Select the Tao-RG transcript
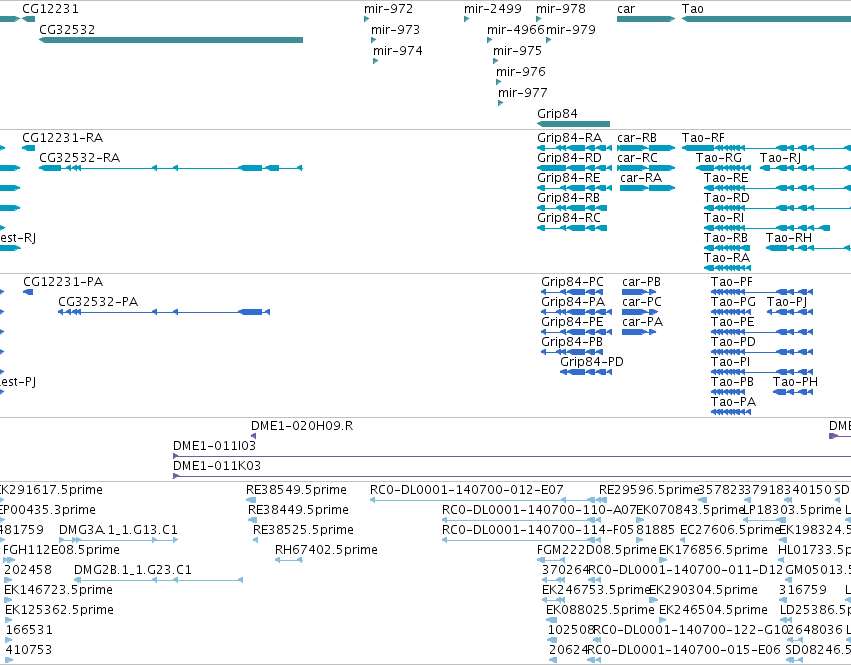851x665 pixels. 723,168
